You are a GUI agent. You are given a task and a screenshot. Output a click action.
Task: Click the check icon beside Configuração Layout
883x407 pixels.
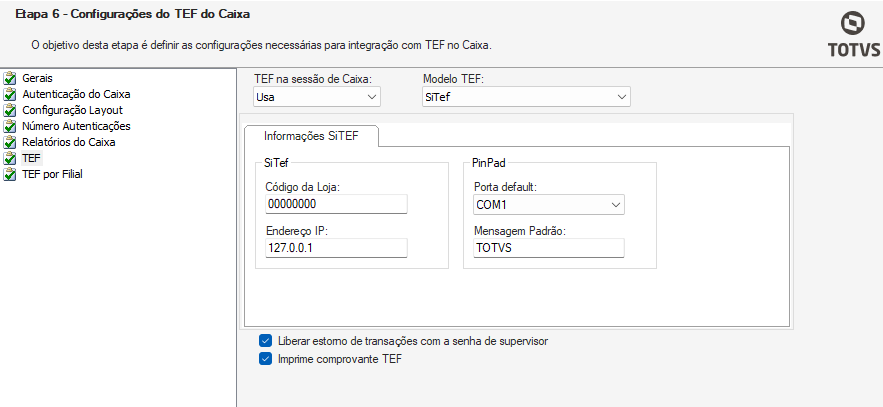(x=11, y=110)
